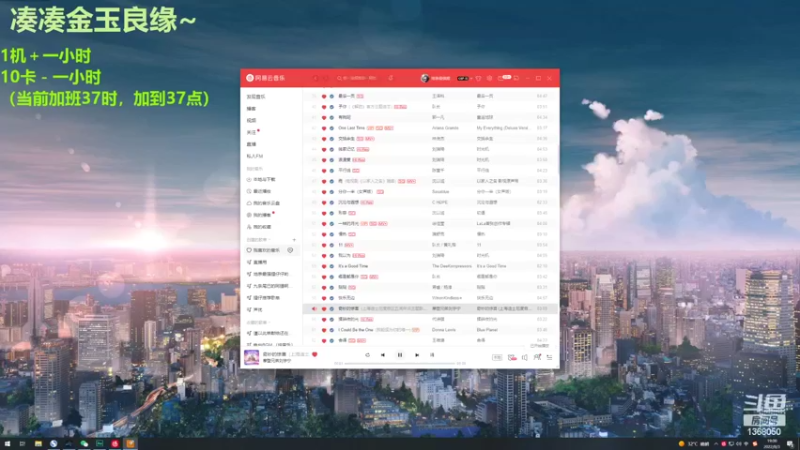This screenshot has width=800, height=450.
Task: Switch to mini player mode icon
Action: [516, 78]
